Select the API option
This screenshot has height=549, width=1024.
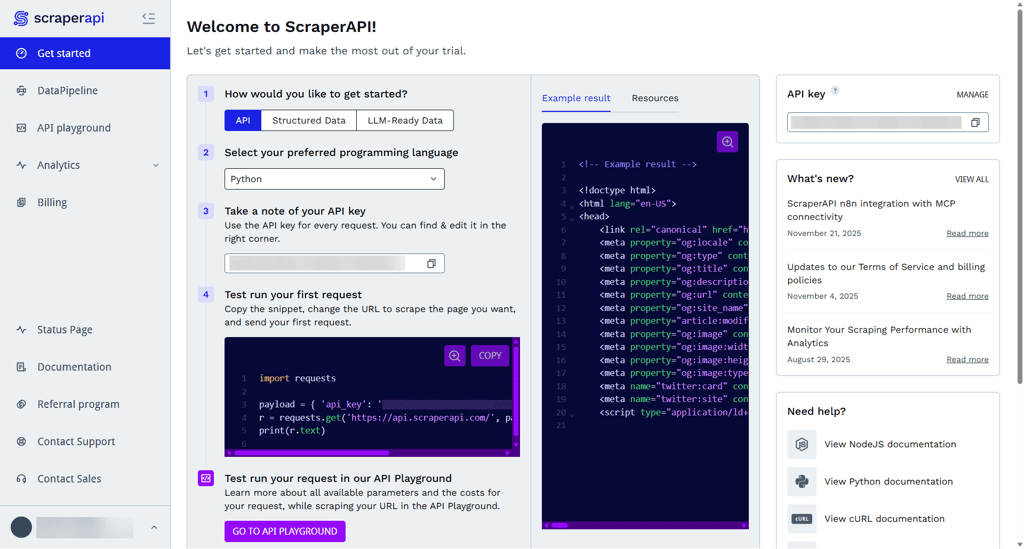(243, 120)
